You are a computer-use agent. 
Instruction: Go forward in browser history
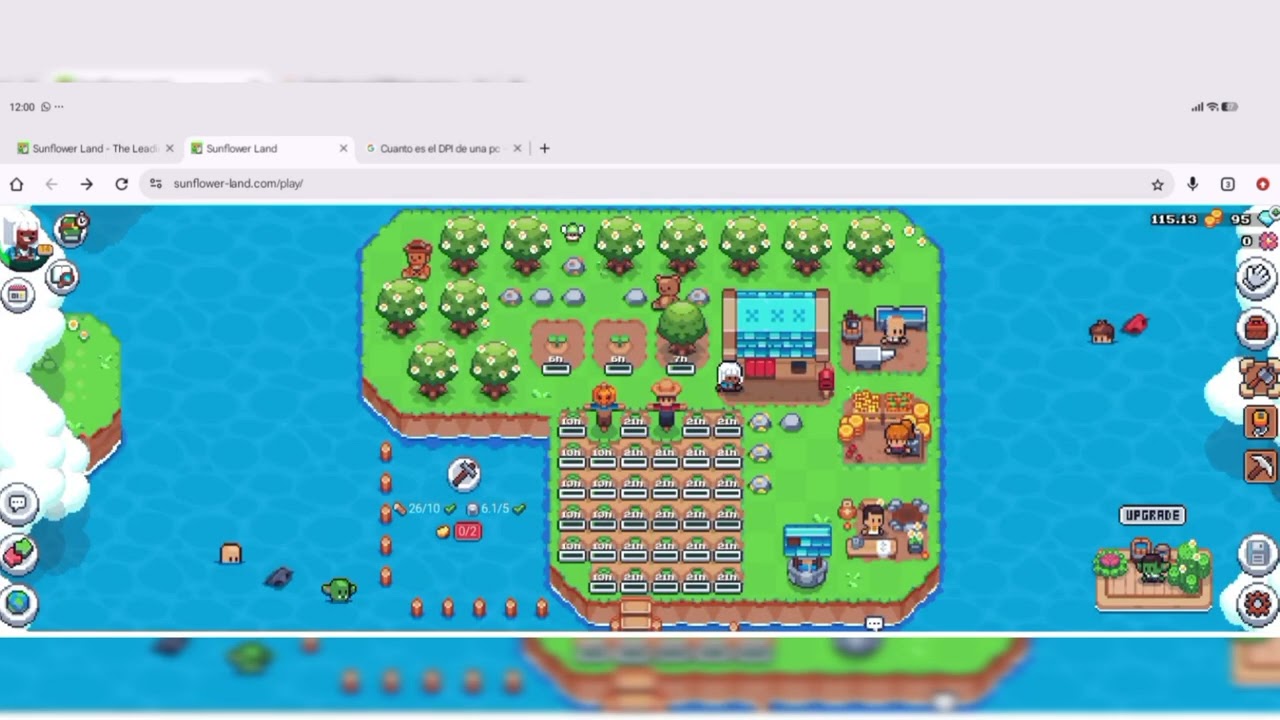[87, 184]
